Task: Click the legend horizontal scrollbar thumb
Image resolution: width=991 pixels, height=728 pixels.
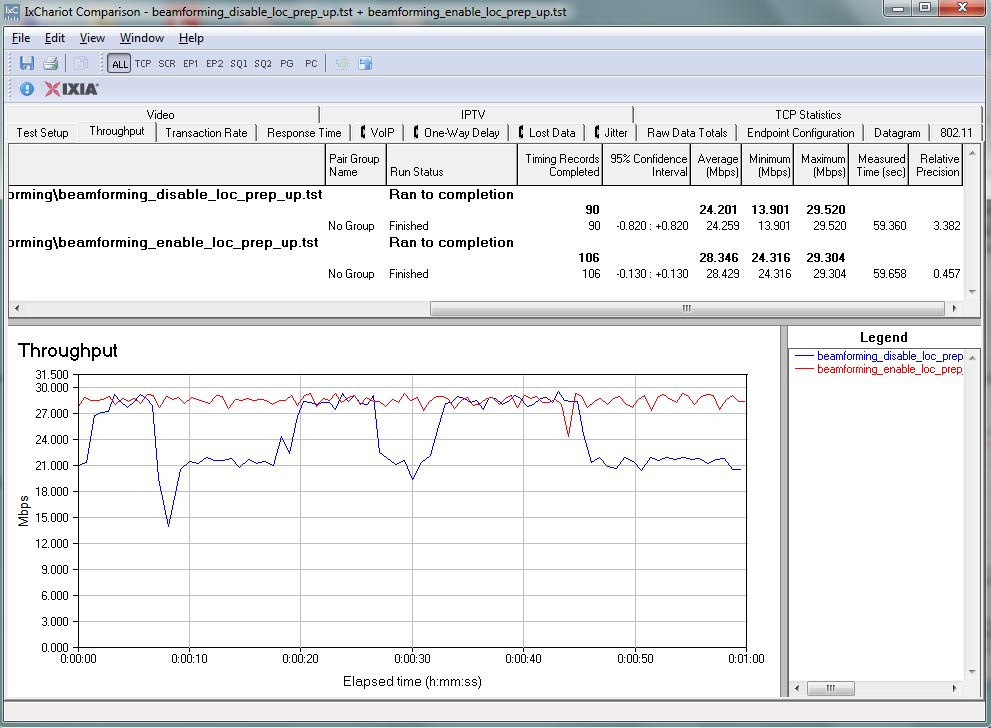Action: tap(830, 688)
